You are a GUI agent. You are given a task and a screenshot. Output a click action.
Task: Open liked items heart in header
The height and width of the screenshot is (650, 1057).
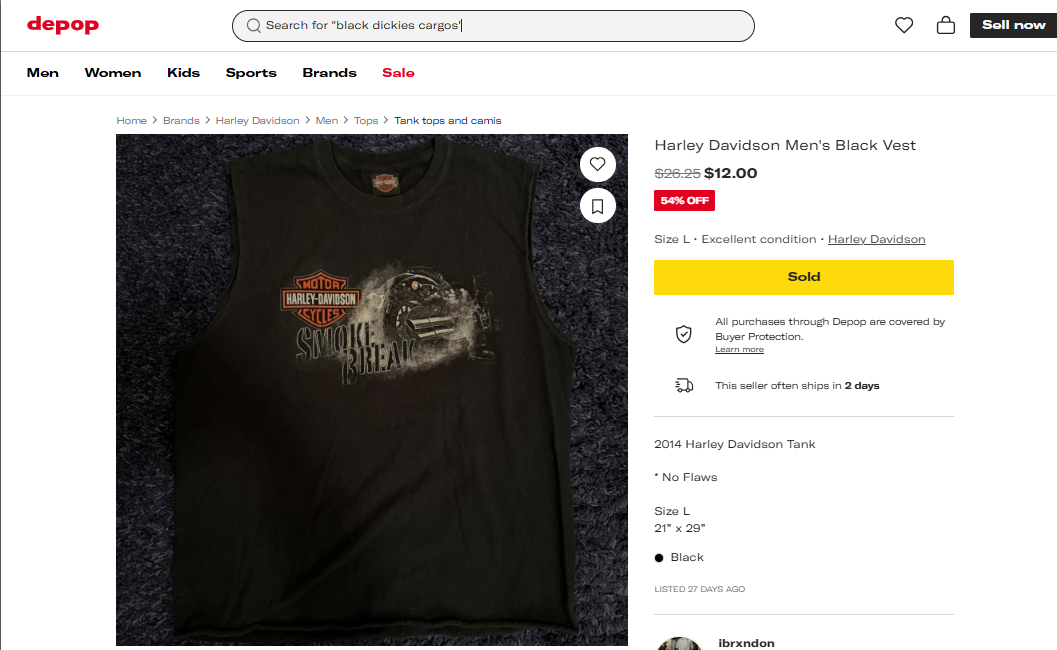904,25
